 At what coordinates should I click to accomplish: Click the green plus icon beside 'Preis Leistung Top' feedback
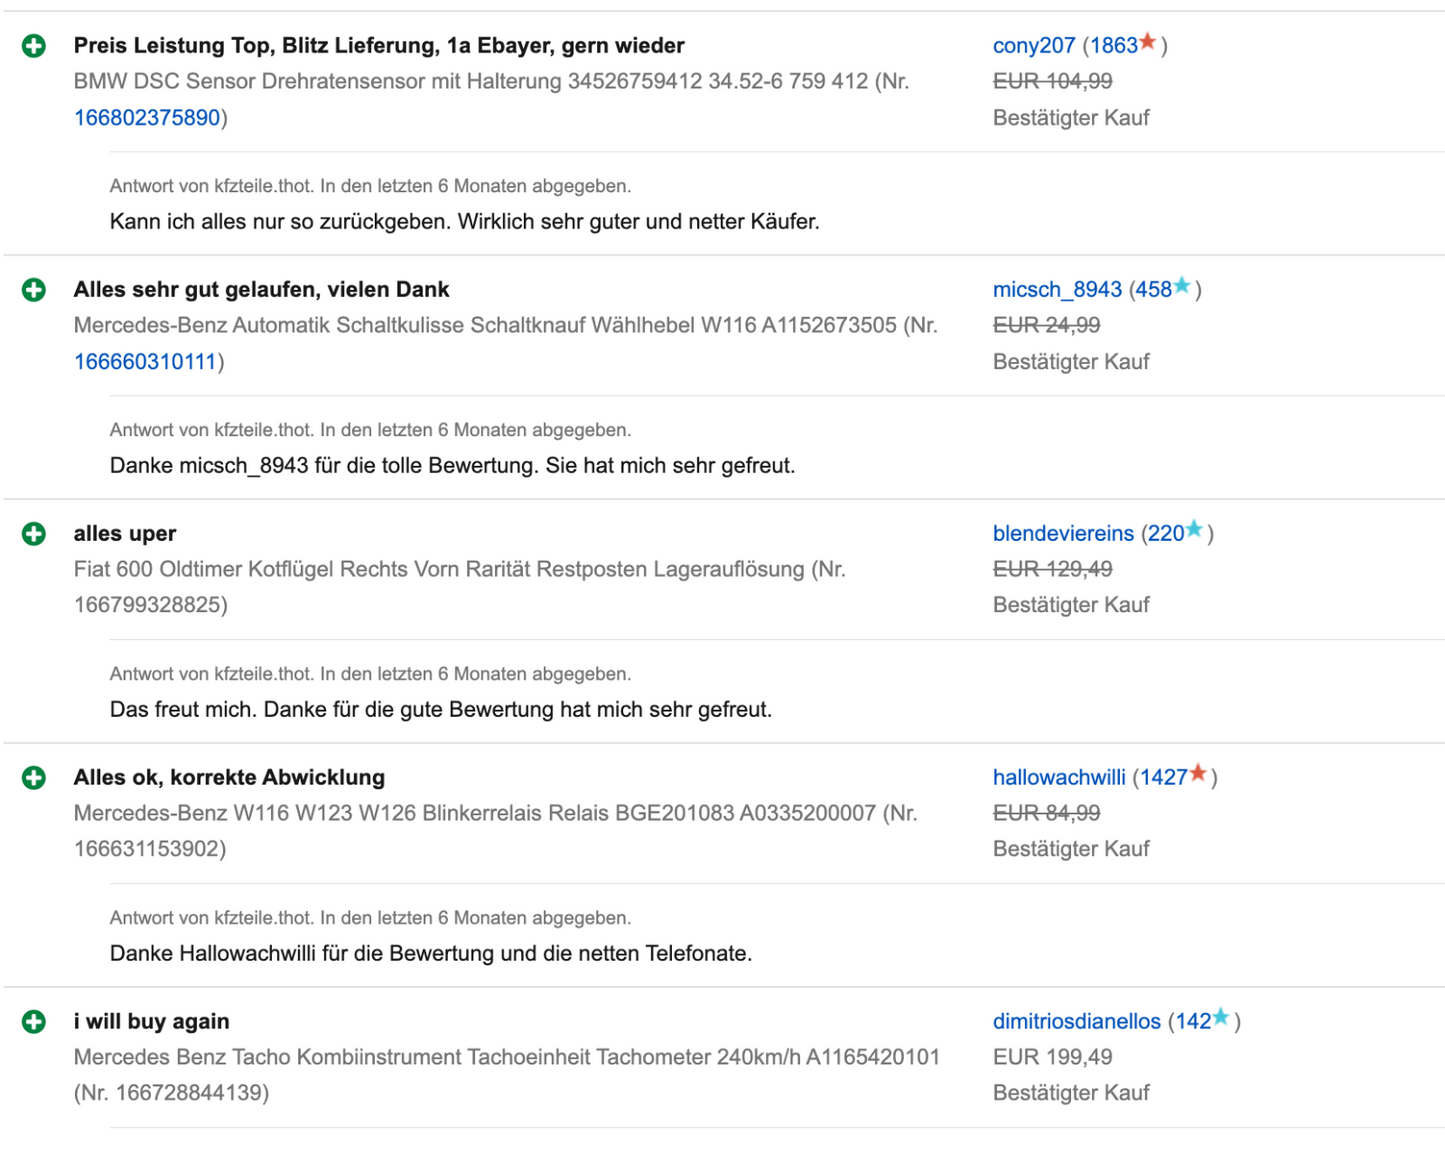(34, 46)
